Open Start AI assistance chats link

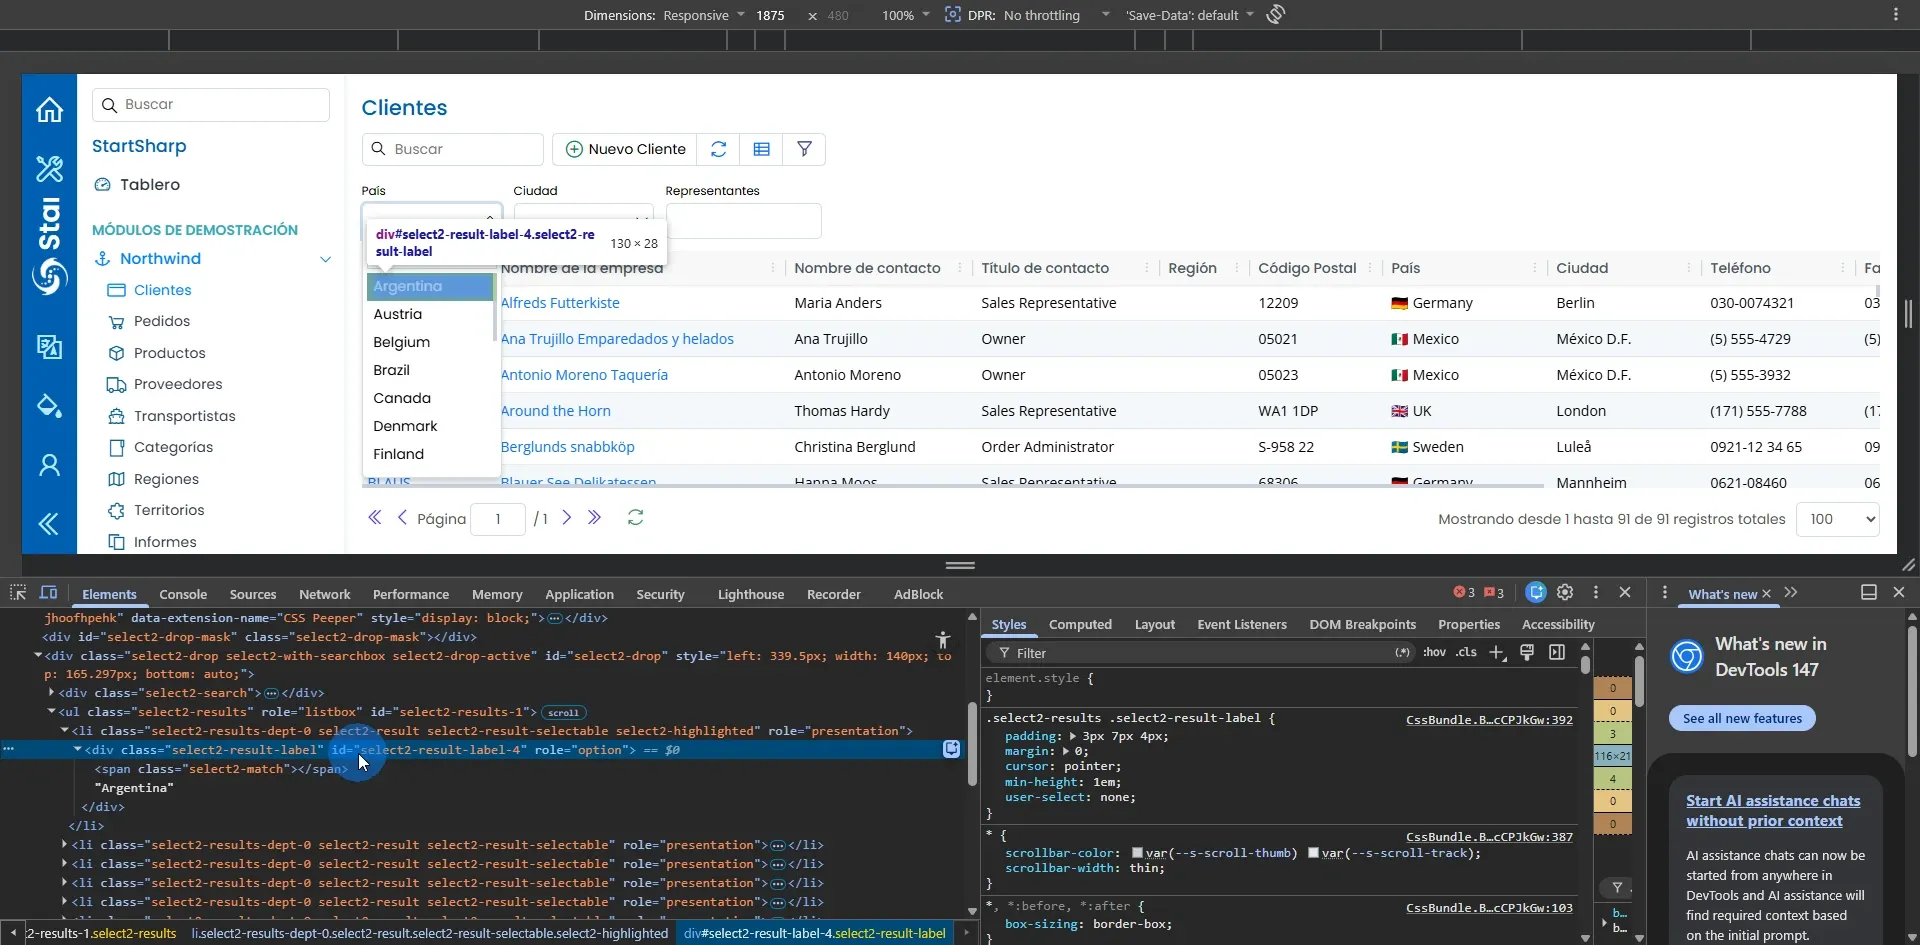[1773, 811]
